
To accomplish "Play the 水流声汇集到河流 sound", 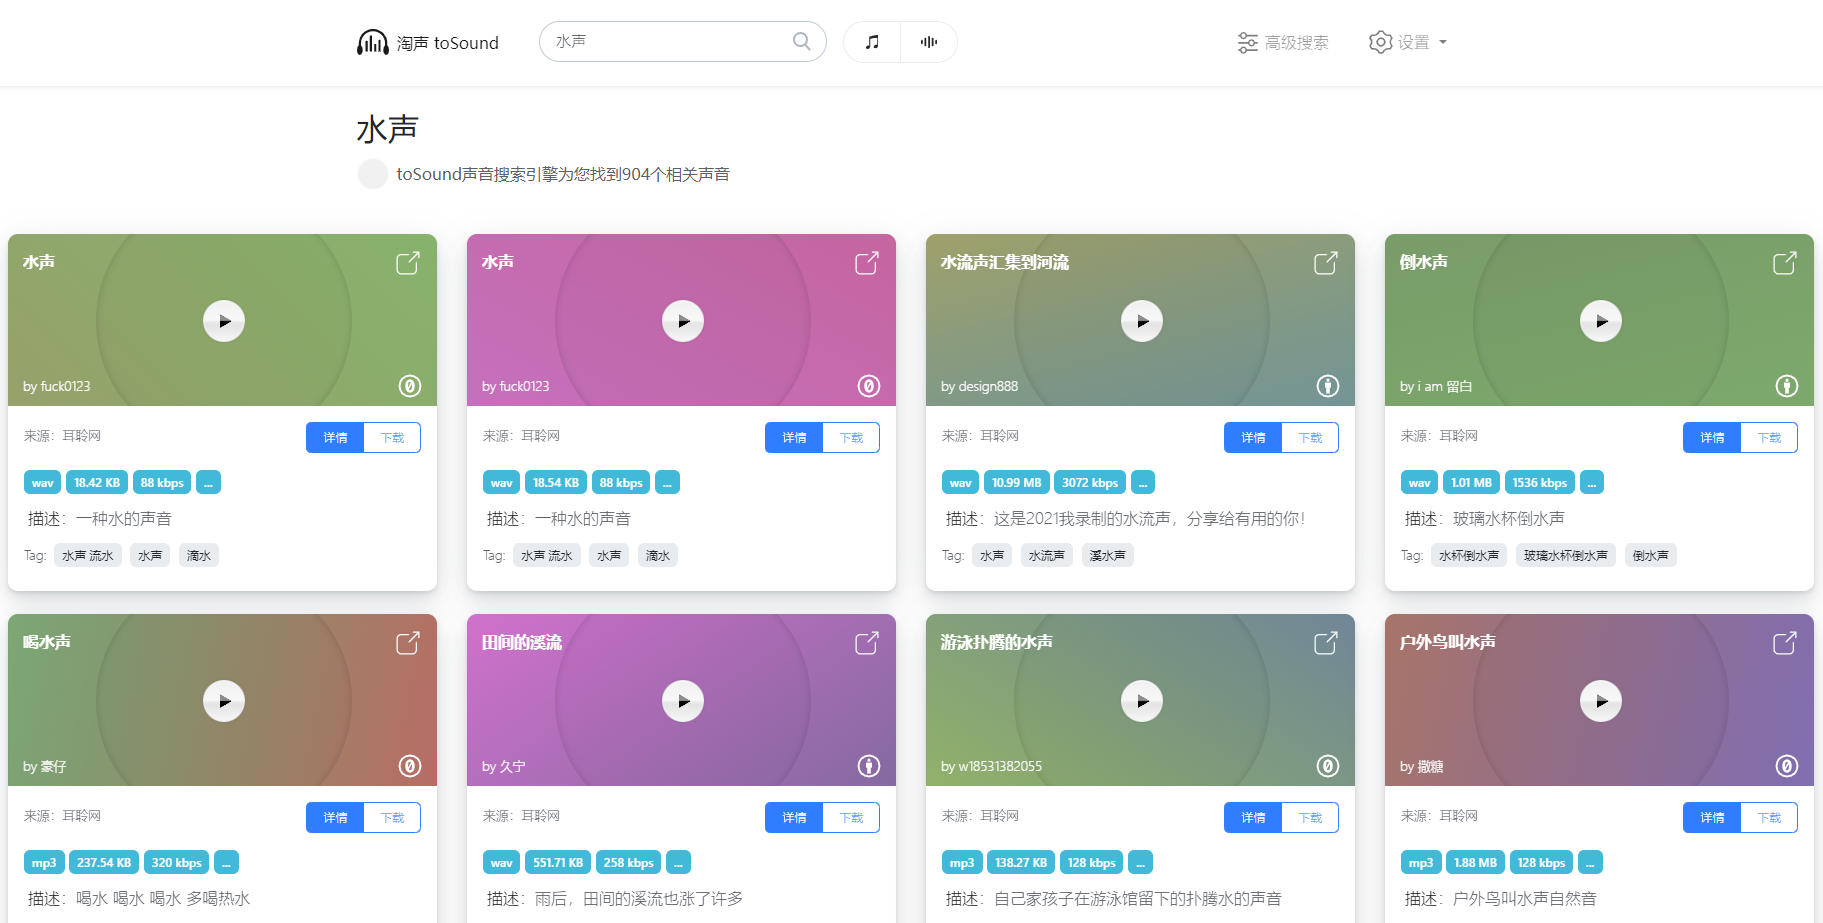I will 1142,321.
